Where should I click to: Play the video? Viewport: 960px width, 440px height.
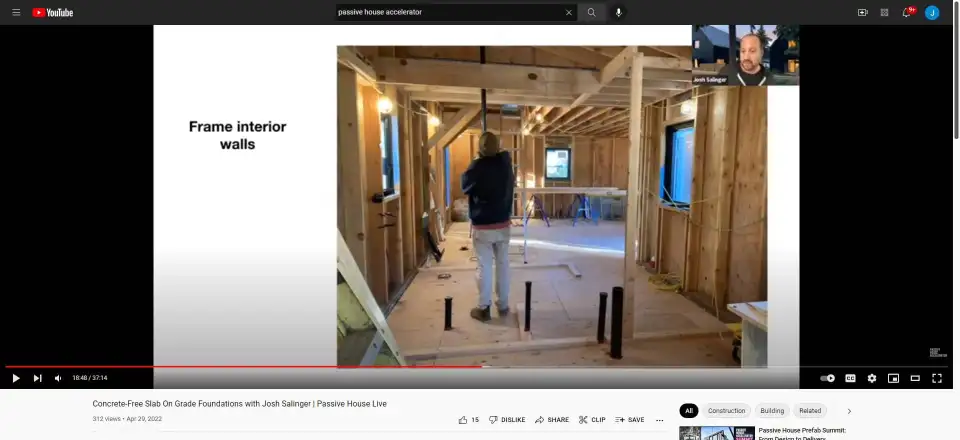coord(15,378)
